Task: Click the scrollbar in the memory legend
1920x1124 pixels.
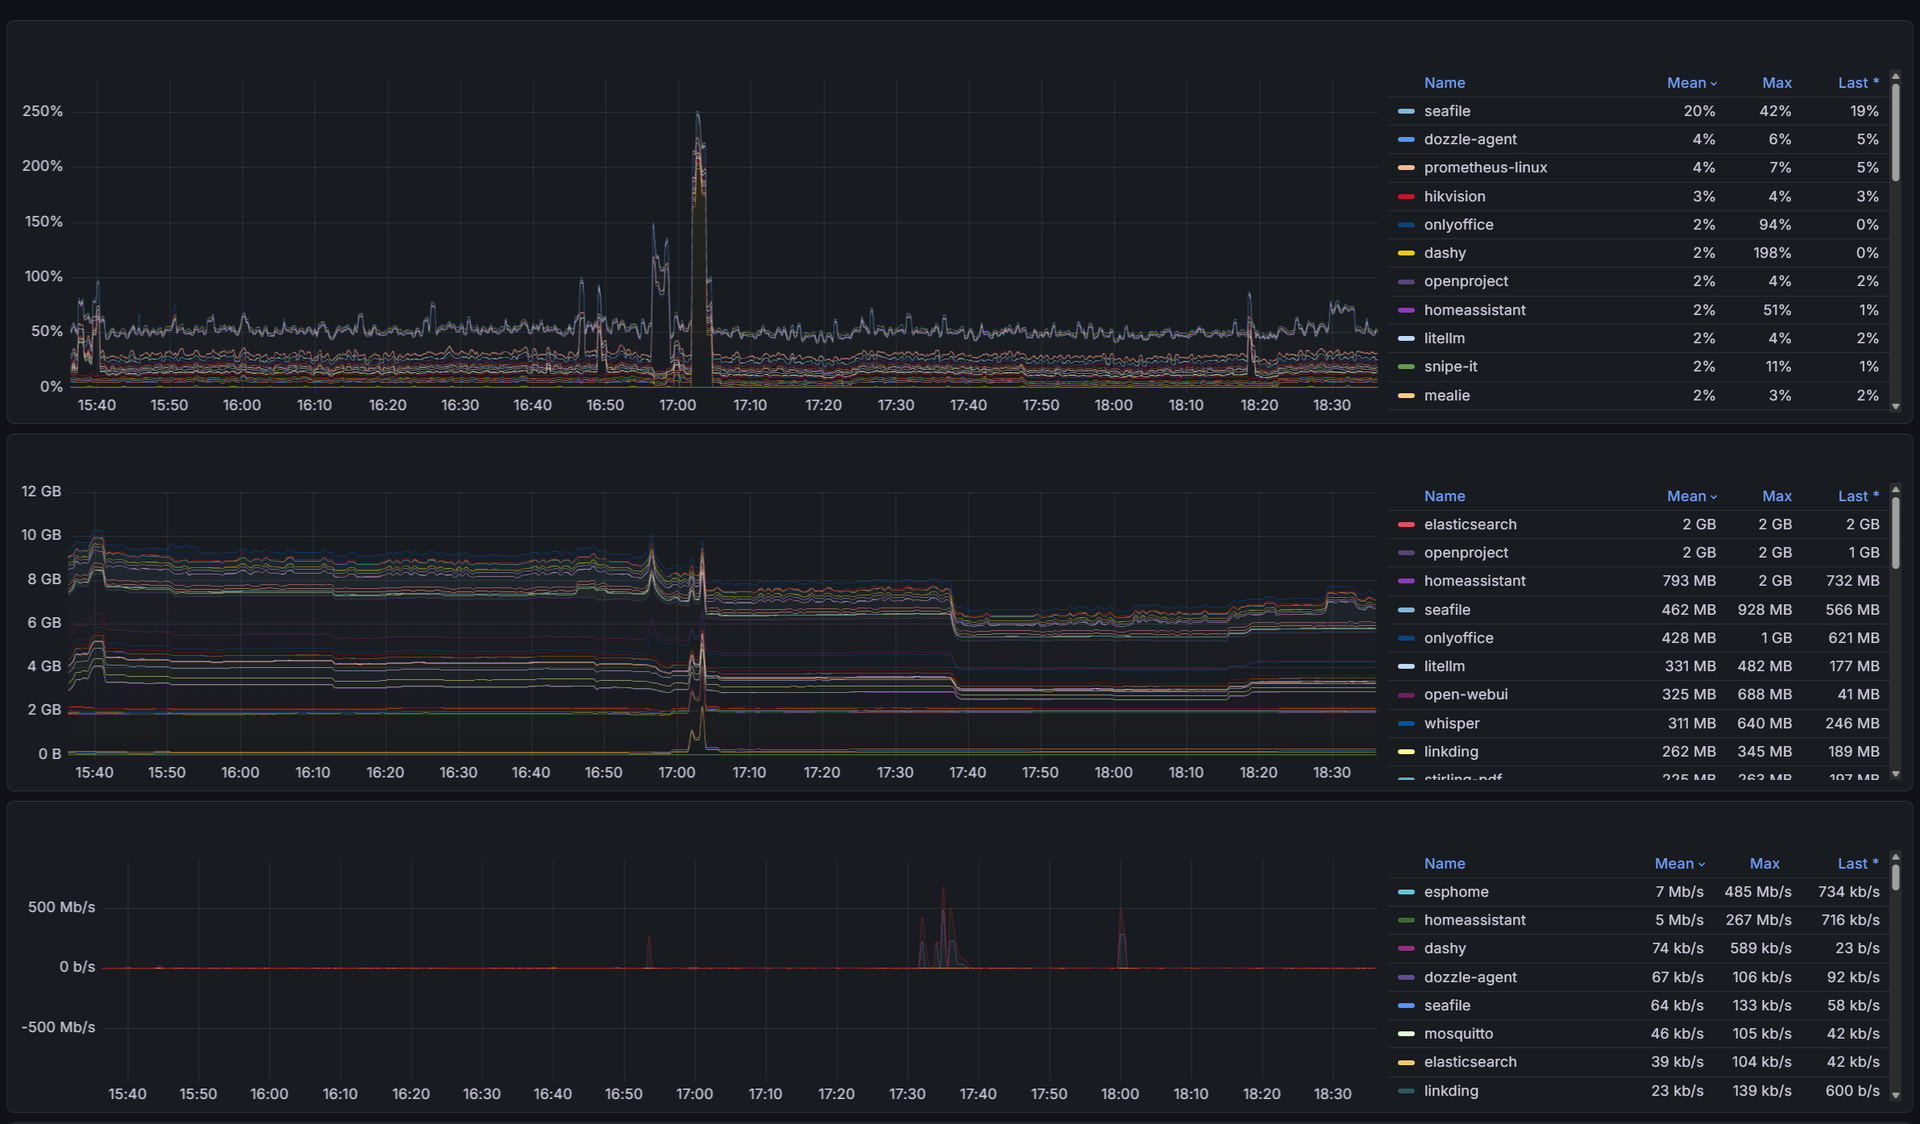Action: pos(1895,535)
